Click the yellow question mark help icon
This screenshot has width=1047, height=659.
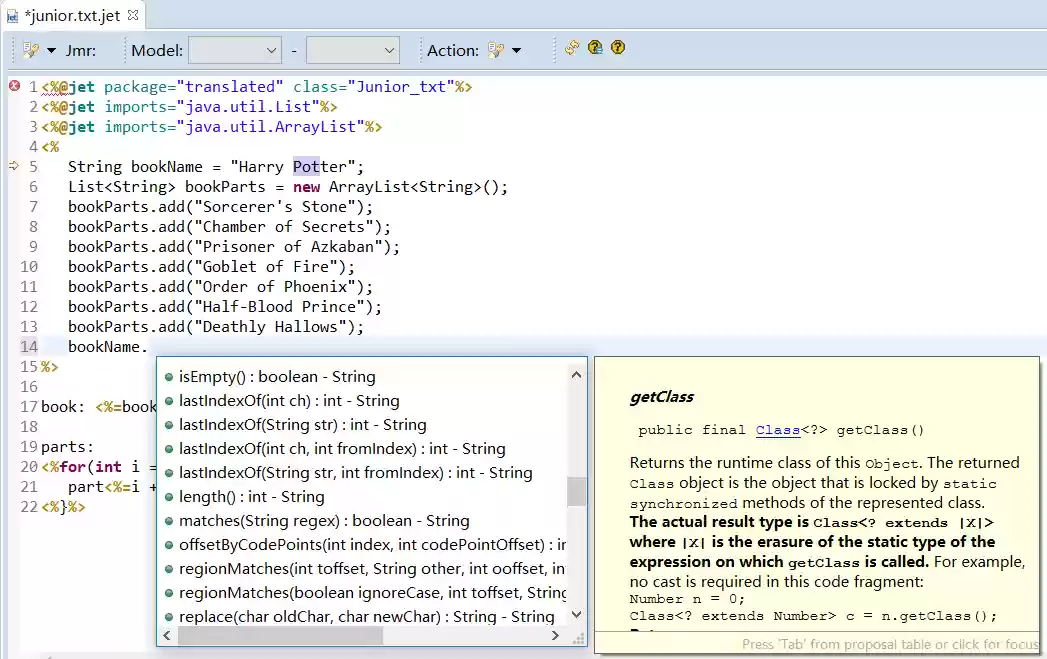tap(618, 48)
